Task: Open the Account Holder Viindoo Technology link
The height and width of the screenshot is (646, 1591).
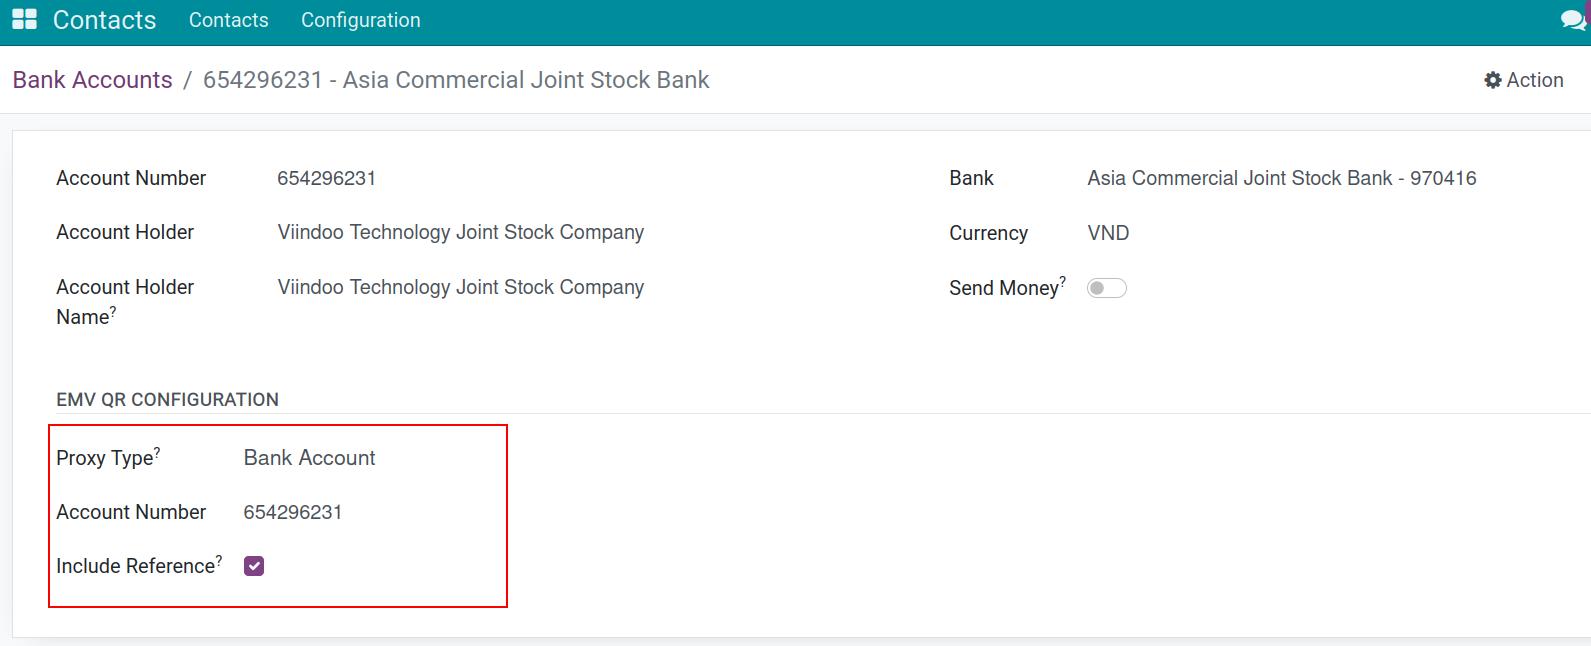Action: 460,232
